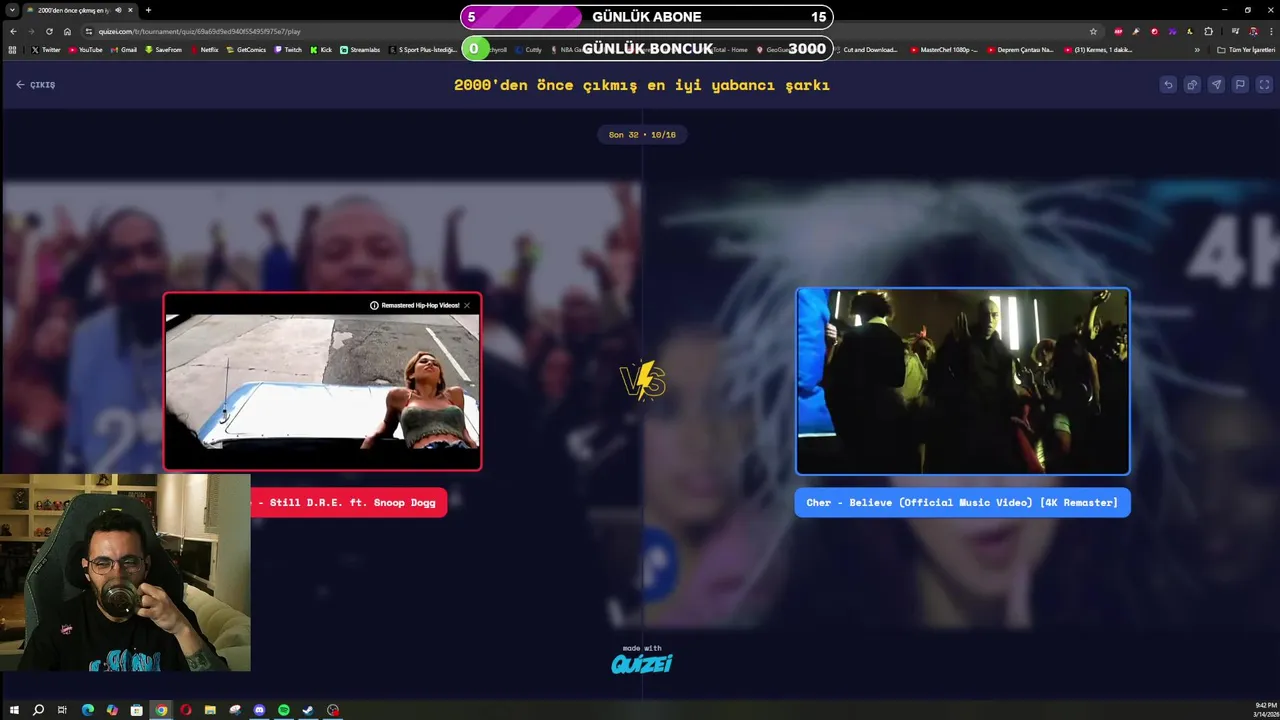
Task: Open Opera browser from the taskbar
Action: click(185, 710)
